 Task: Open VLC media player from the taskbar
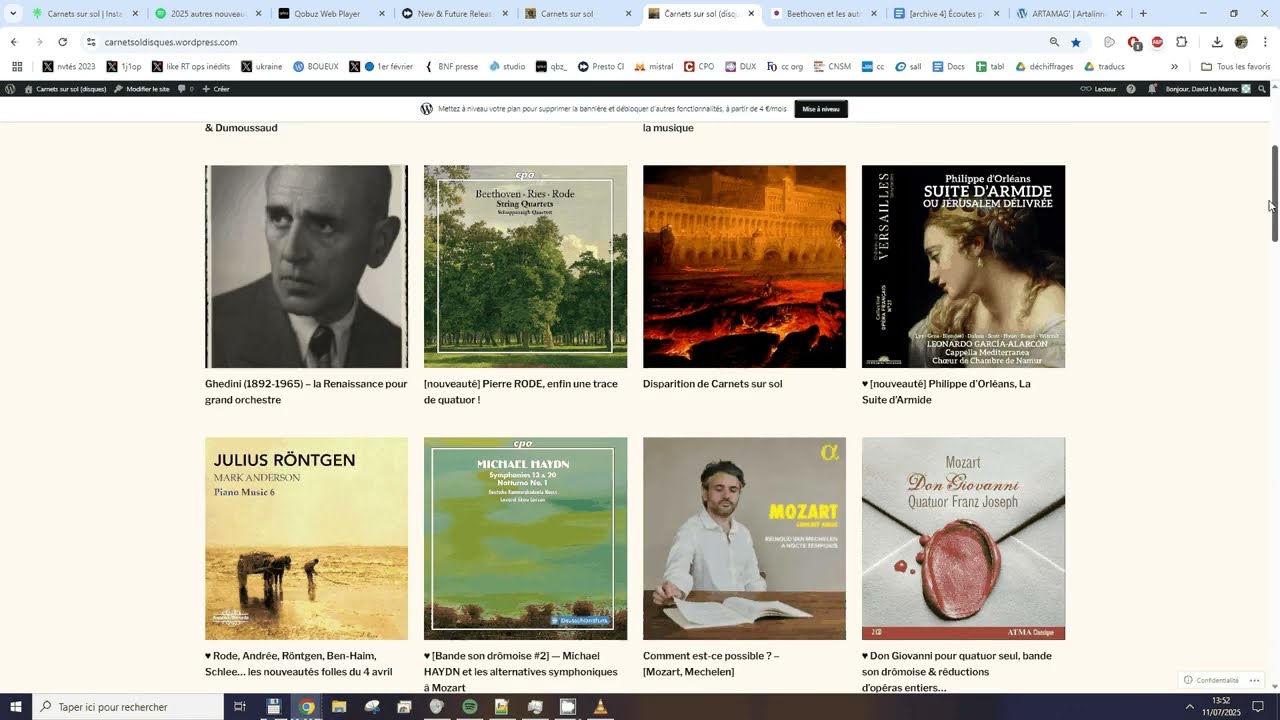coord(600,707)
